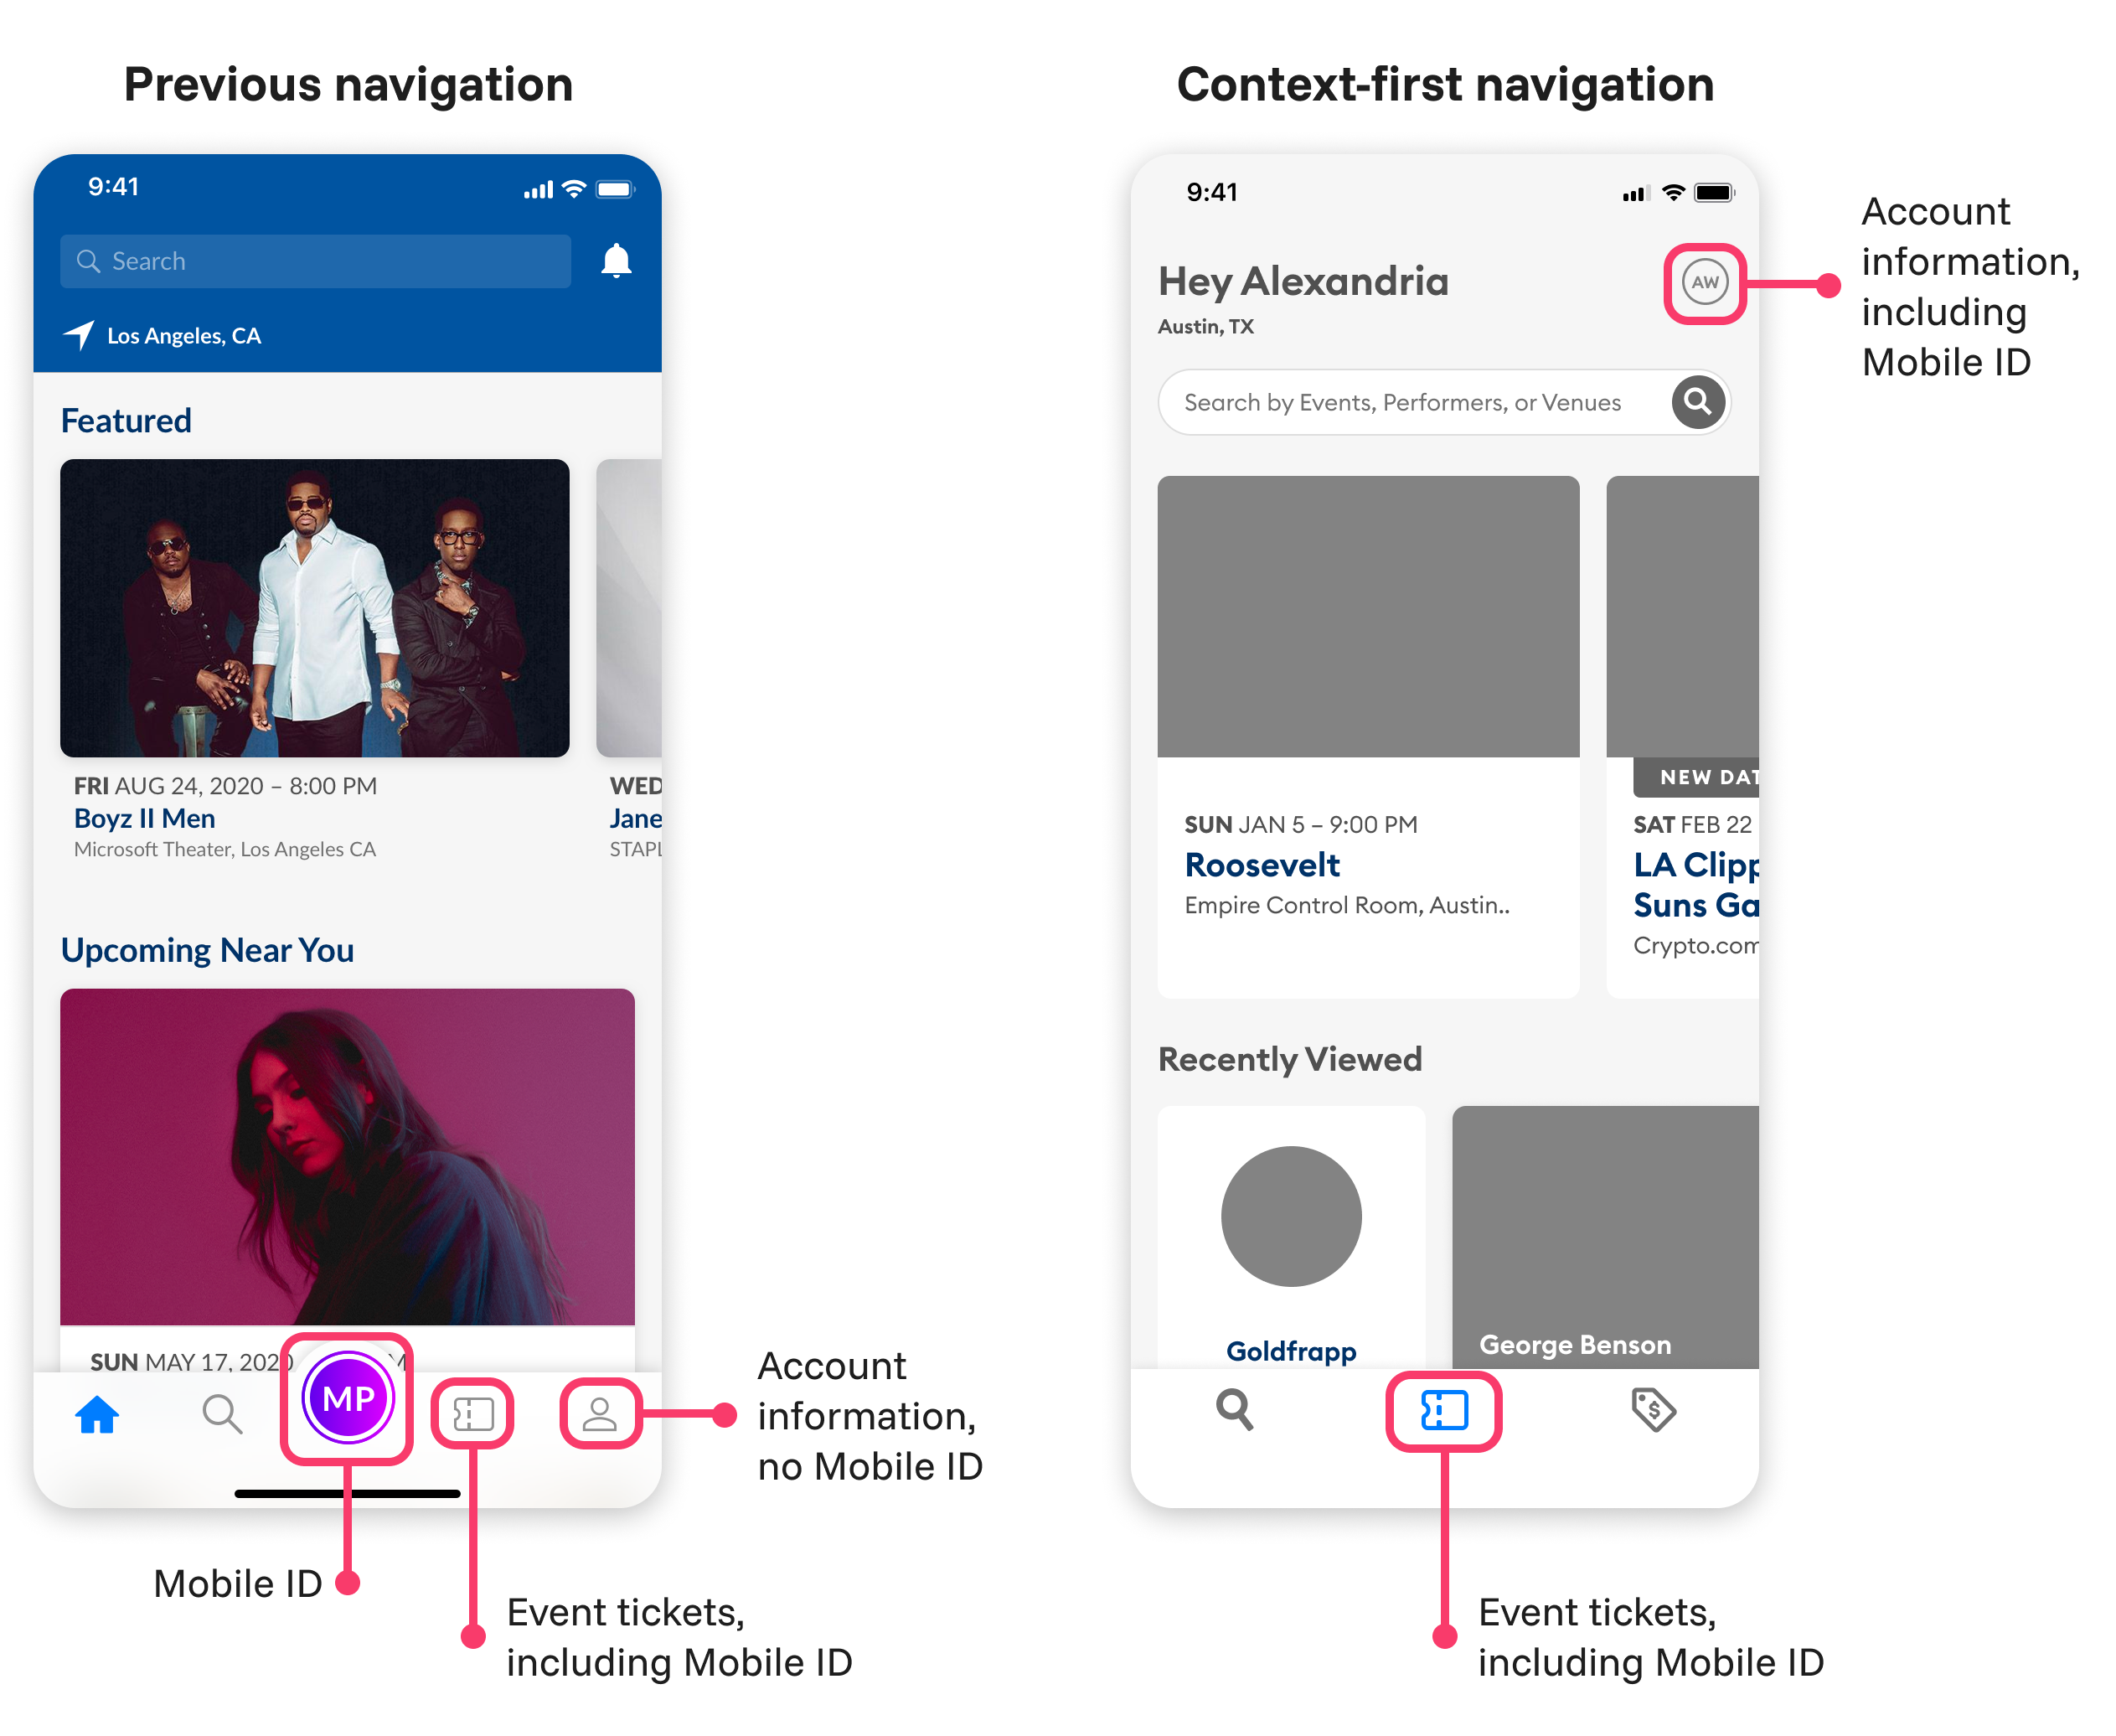
Task: Tap the notification bell icon
Action: pos(616,261)
